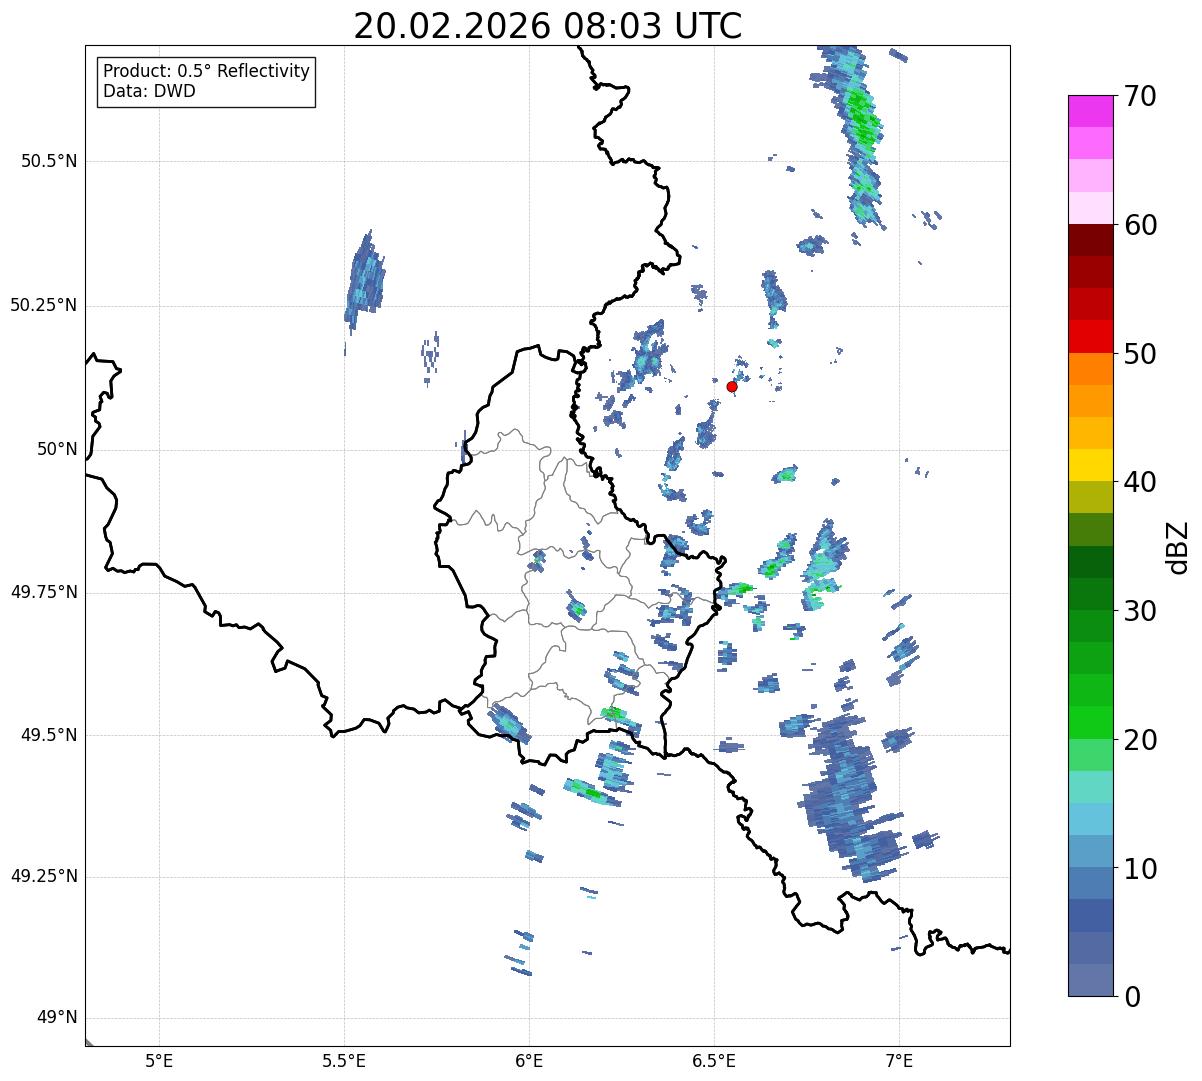Screen dimensions: 1202x1081
Task: Click the 'Product: 0.5° Reflectivity' label
Action: [x=207, y=72]
